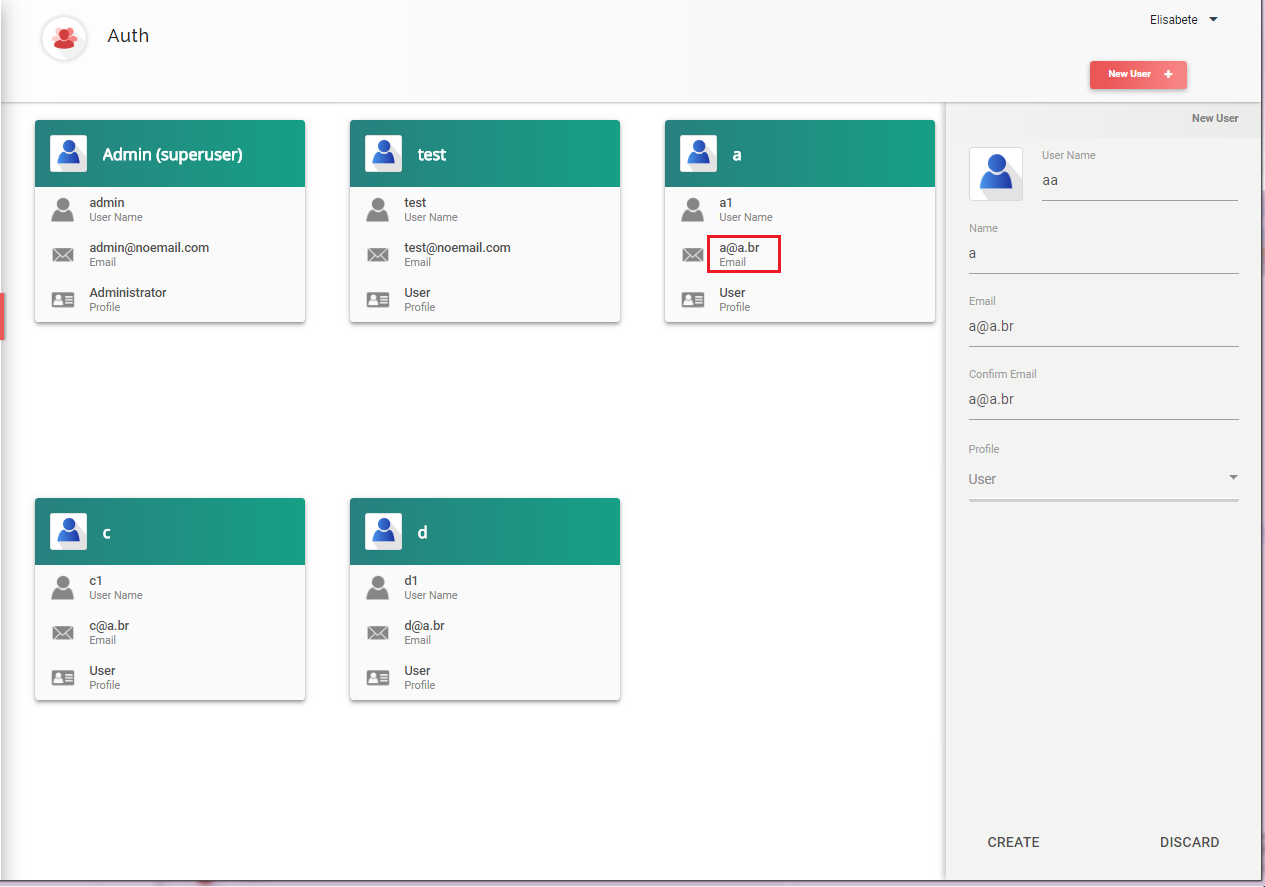Click the CREATE button

pos(1014,842)
